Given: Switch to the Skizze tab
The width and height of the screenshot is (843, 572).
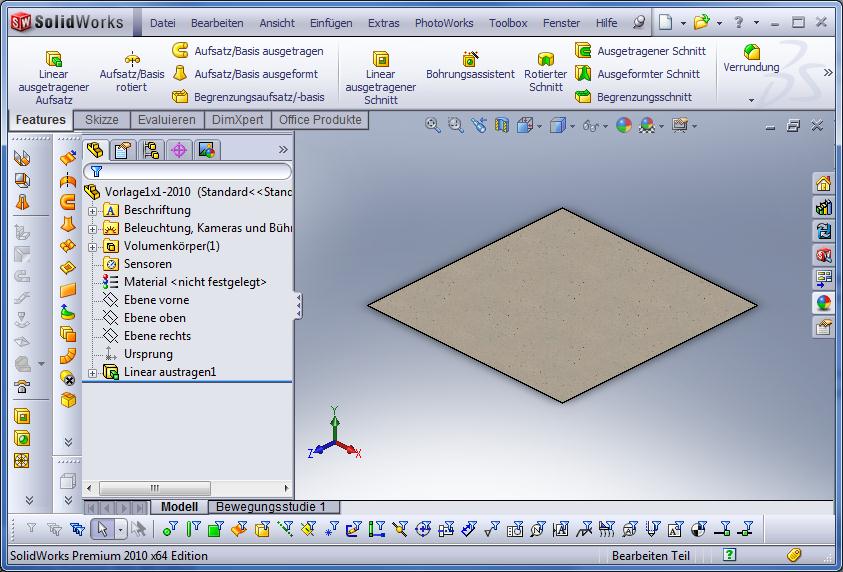Looking at the screenshot, I should click(x=102, y=120).
